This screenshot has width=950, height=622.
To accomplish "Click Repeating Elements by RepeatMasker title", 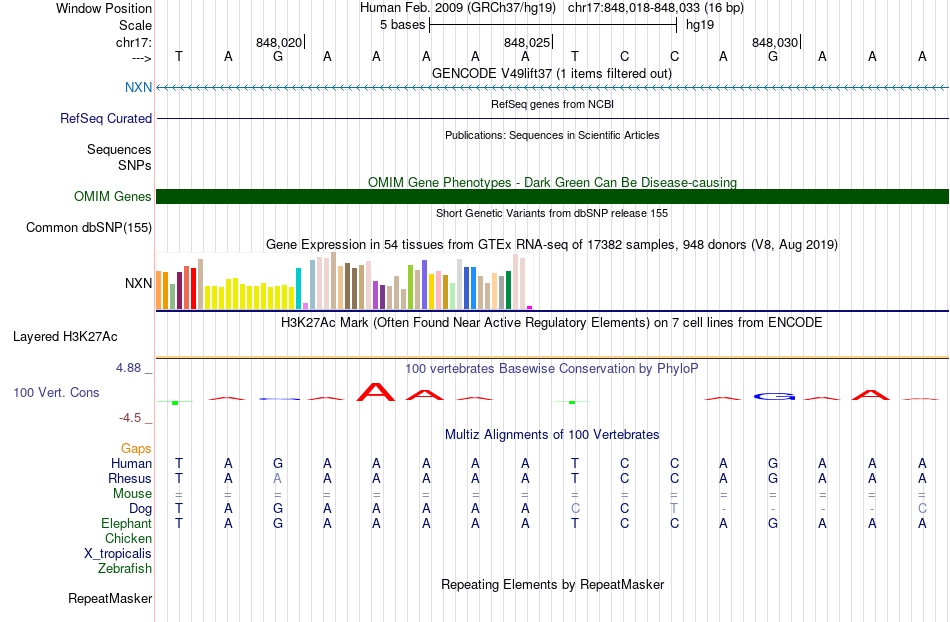I will (x=553, y=584).
